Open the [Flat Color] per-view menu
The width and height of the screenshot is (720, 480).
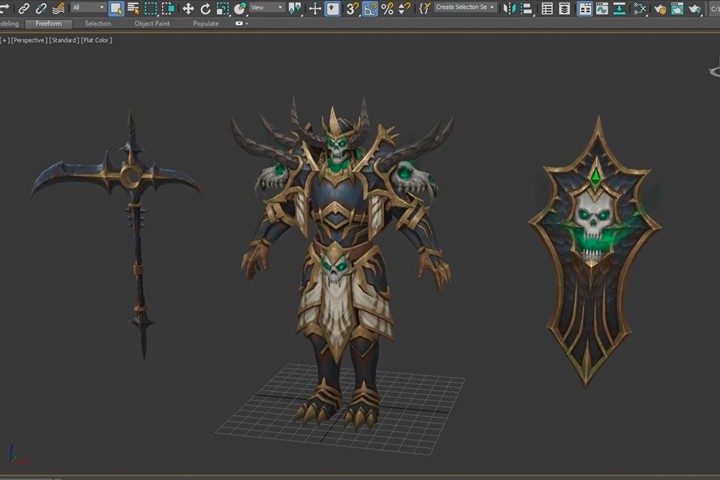pos(96,40)
